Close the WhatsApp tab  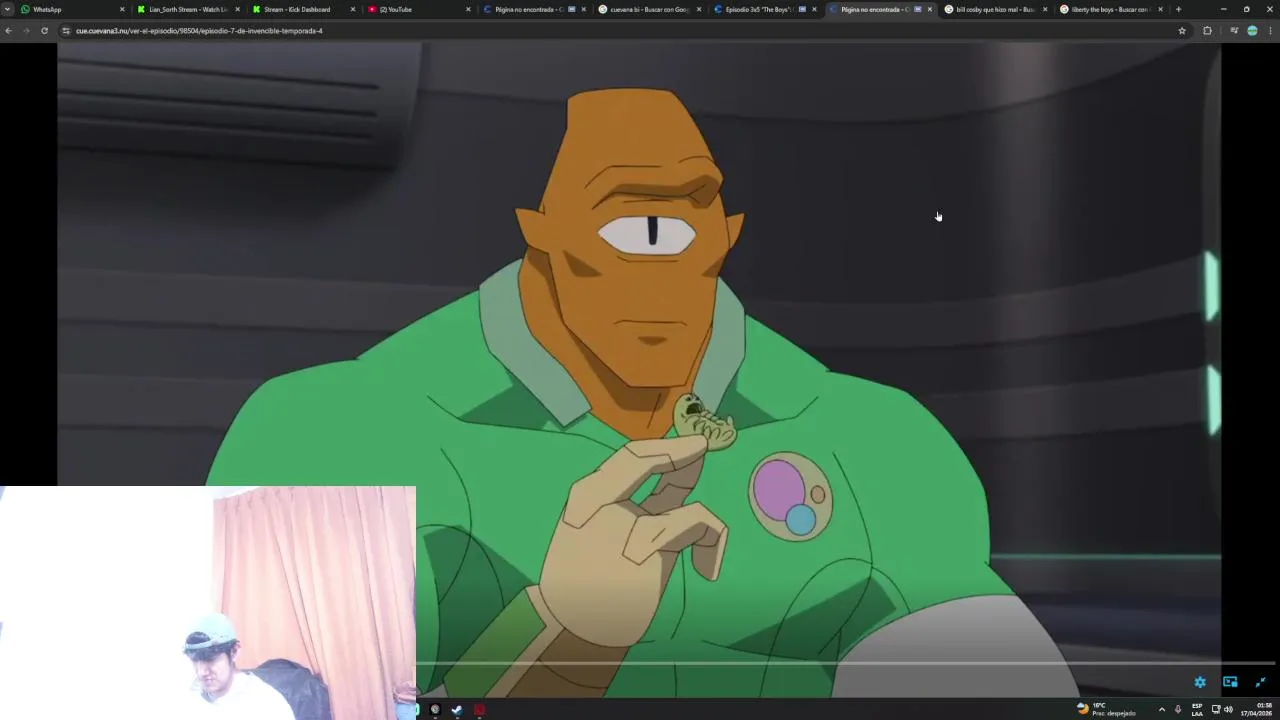(122, 9)
